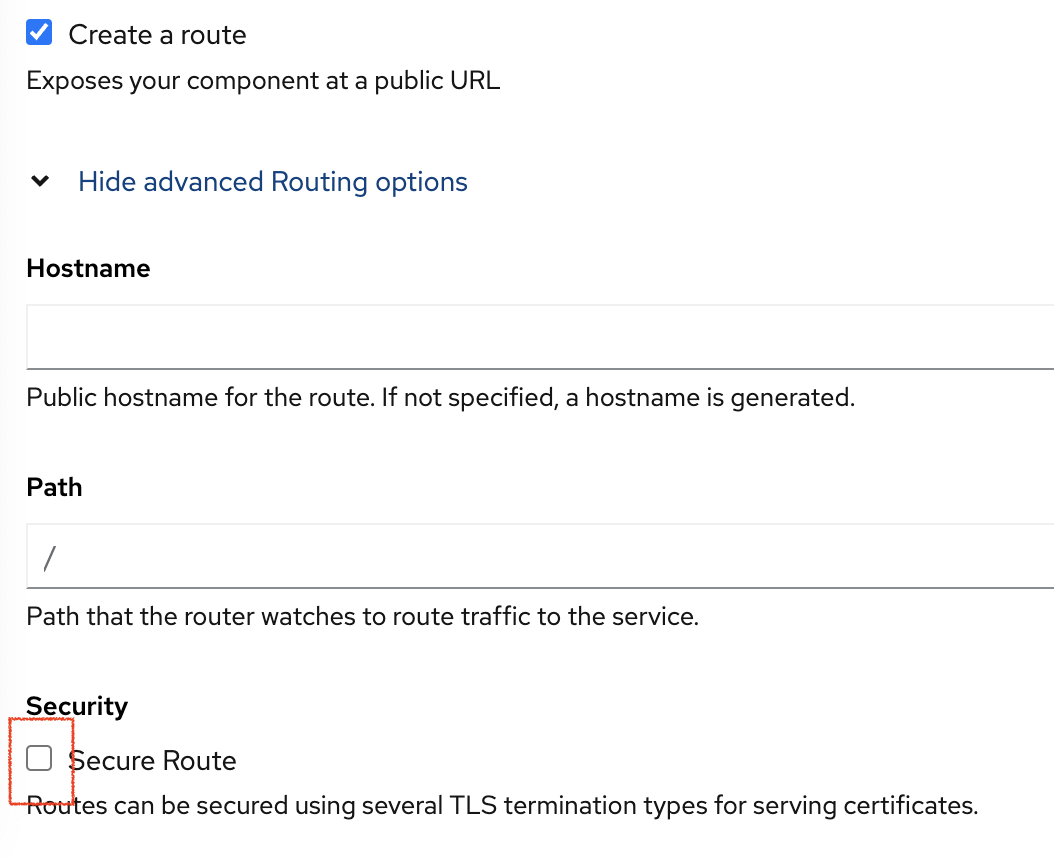Click the Secure Route label text
Image resolution: width=1054 pixels, height=858 pixels.
click(153, 761)
